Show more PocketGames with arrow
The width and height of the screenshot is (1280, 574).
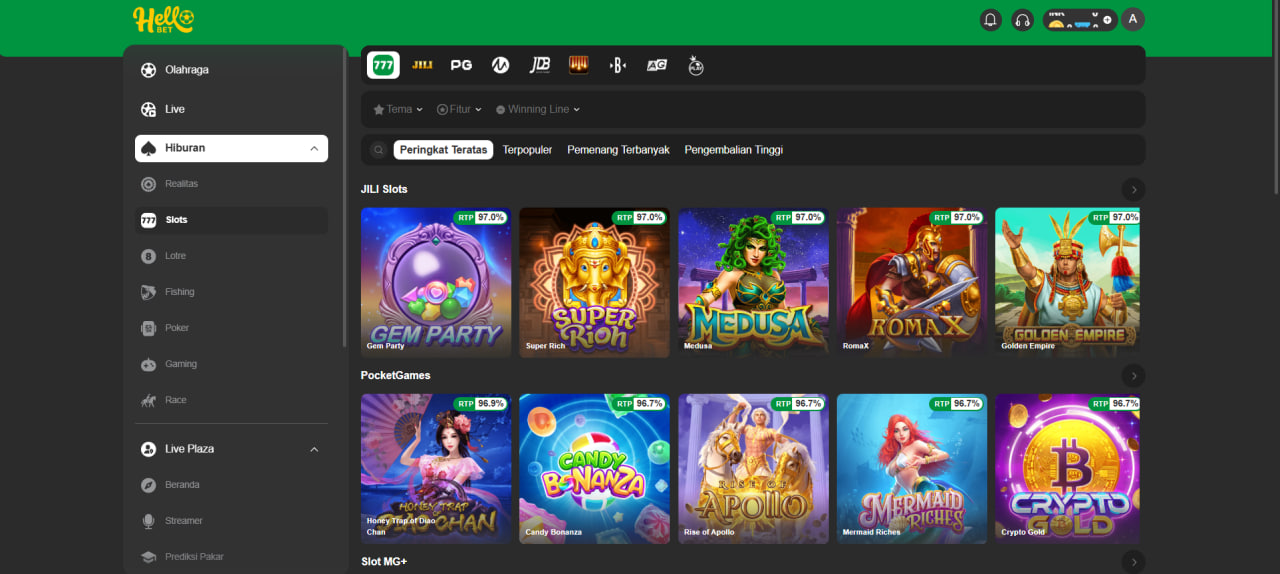[1133, 376]
